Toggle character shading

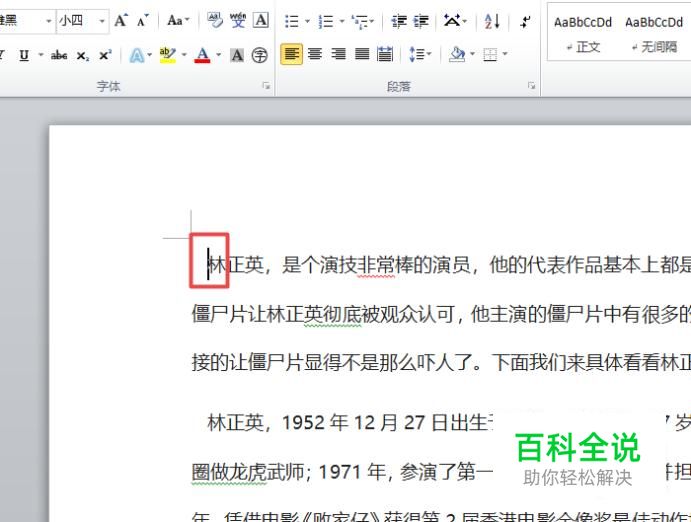coord(237,56)
